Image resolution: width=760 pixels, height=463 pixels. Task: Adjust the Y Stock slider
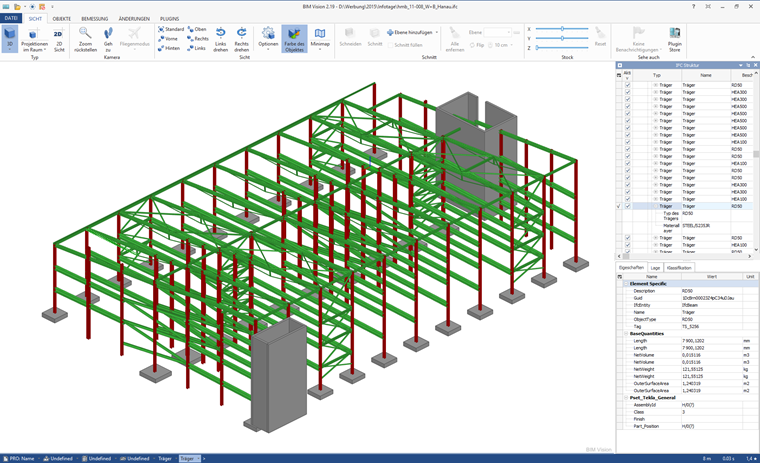tap(562, 38)
